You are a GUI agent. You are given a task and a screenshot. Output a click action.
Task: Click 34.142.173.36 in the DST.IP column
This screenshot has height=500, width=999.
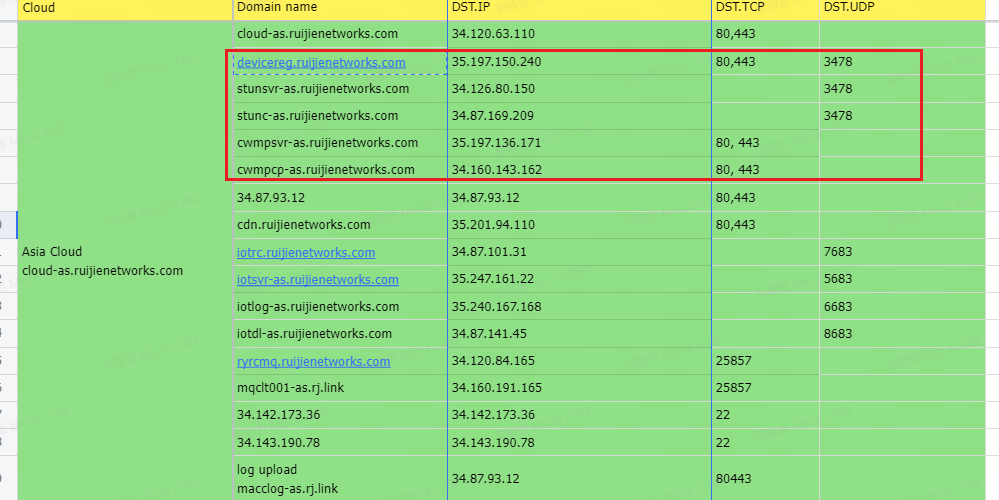click(579, 415)
